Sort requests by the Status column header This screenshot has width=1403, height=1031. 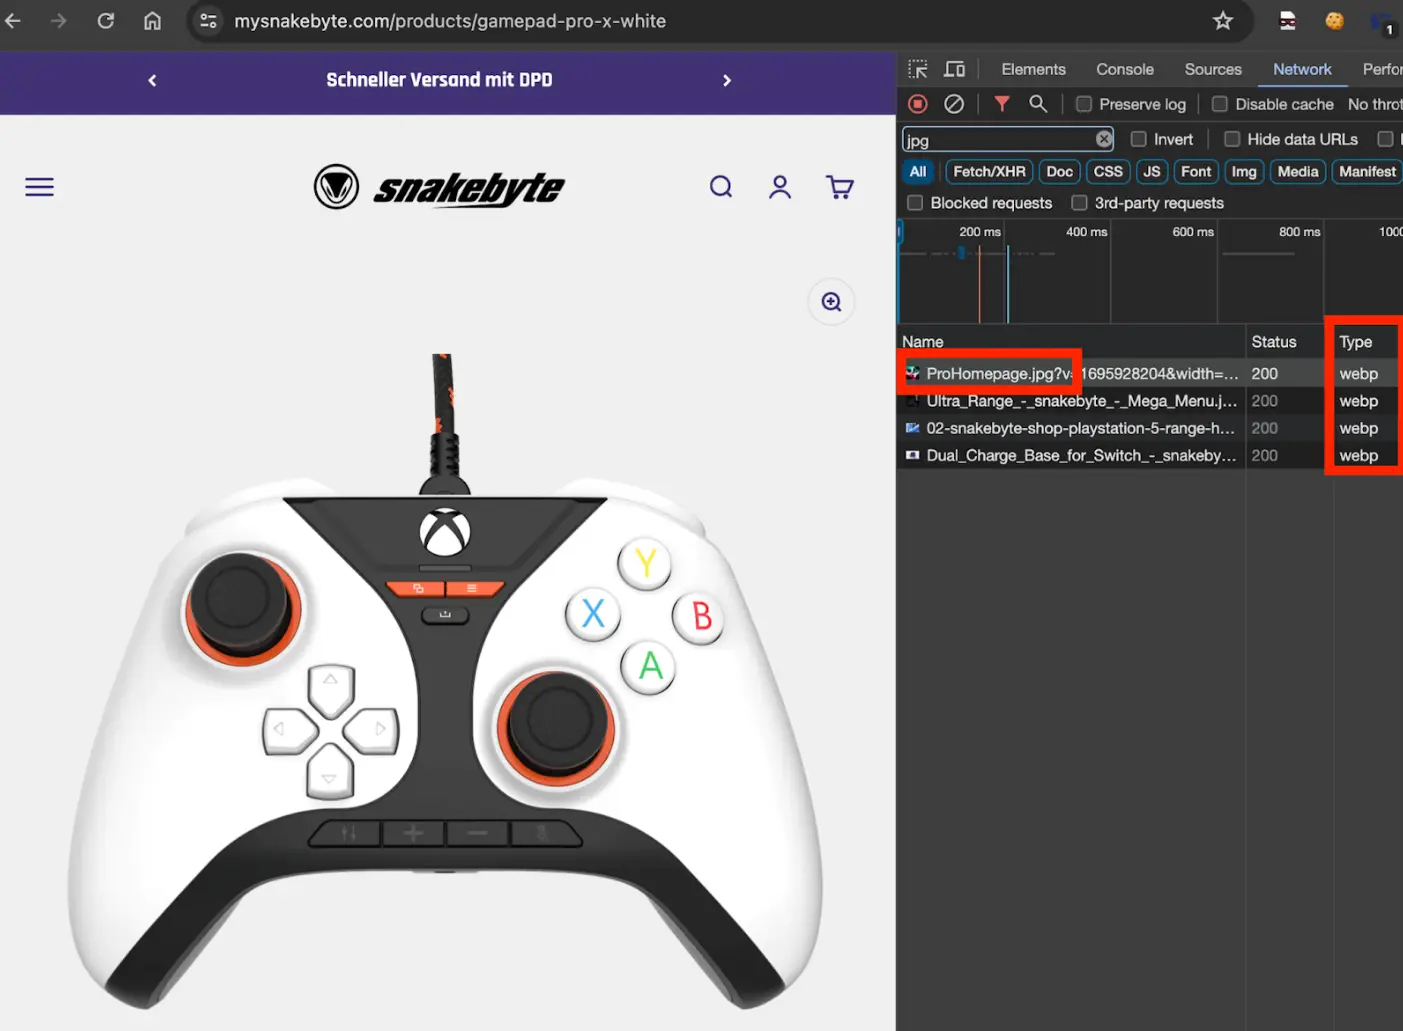pos(1289,342)
